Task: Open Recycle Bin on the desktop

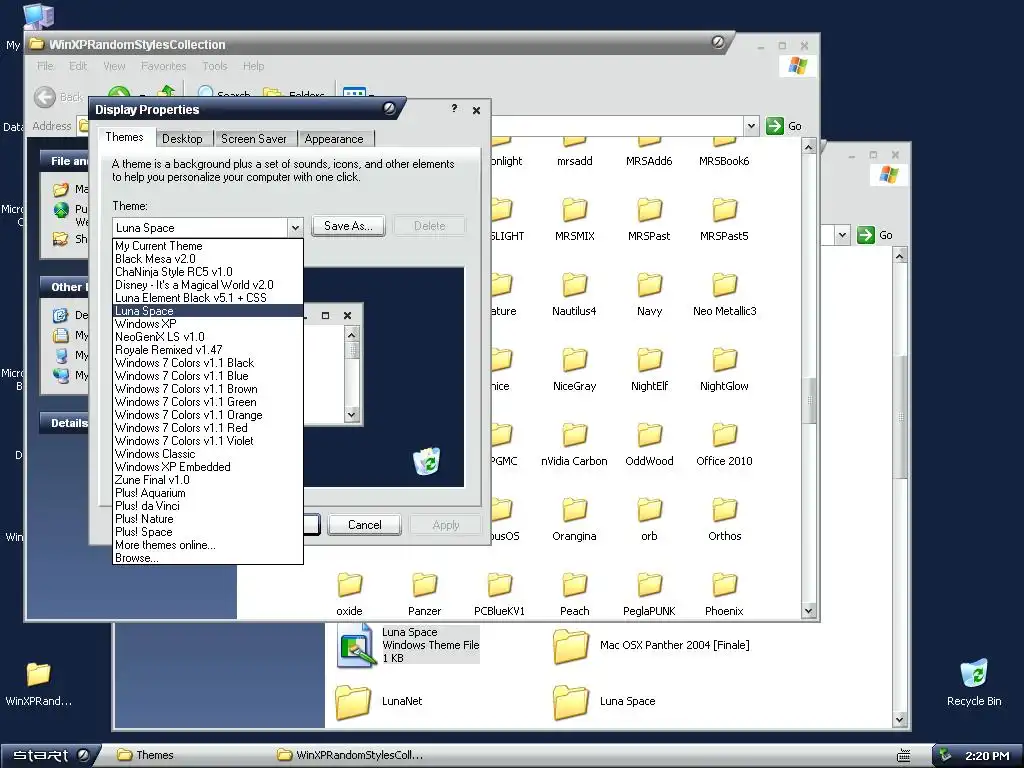Action: (974, 674)
